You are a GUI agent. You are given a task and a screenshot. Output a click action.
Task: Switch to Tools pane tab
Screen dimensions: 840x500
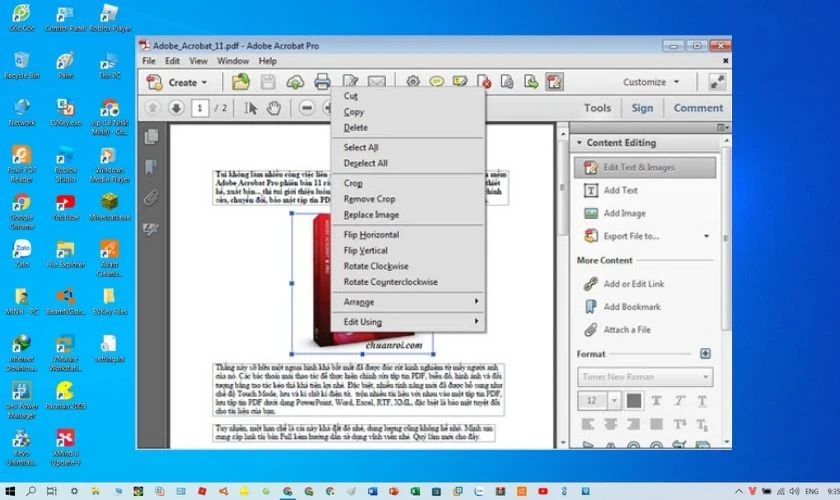pyautogui.click(x=597, y=108)
